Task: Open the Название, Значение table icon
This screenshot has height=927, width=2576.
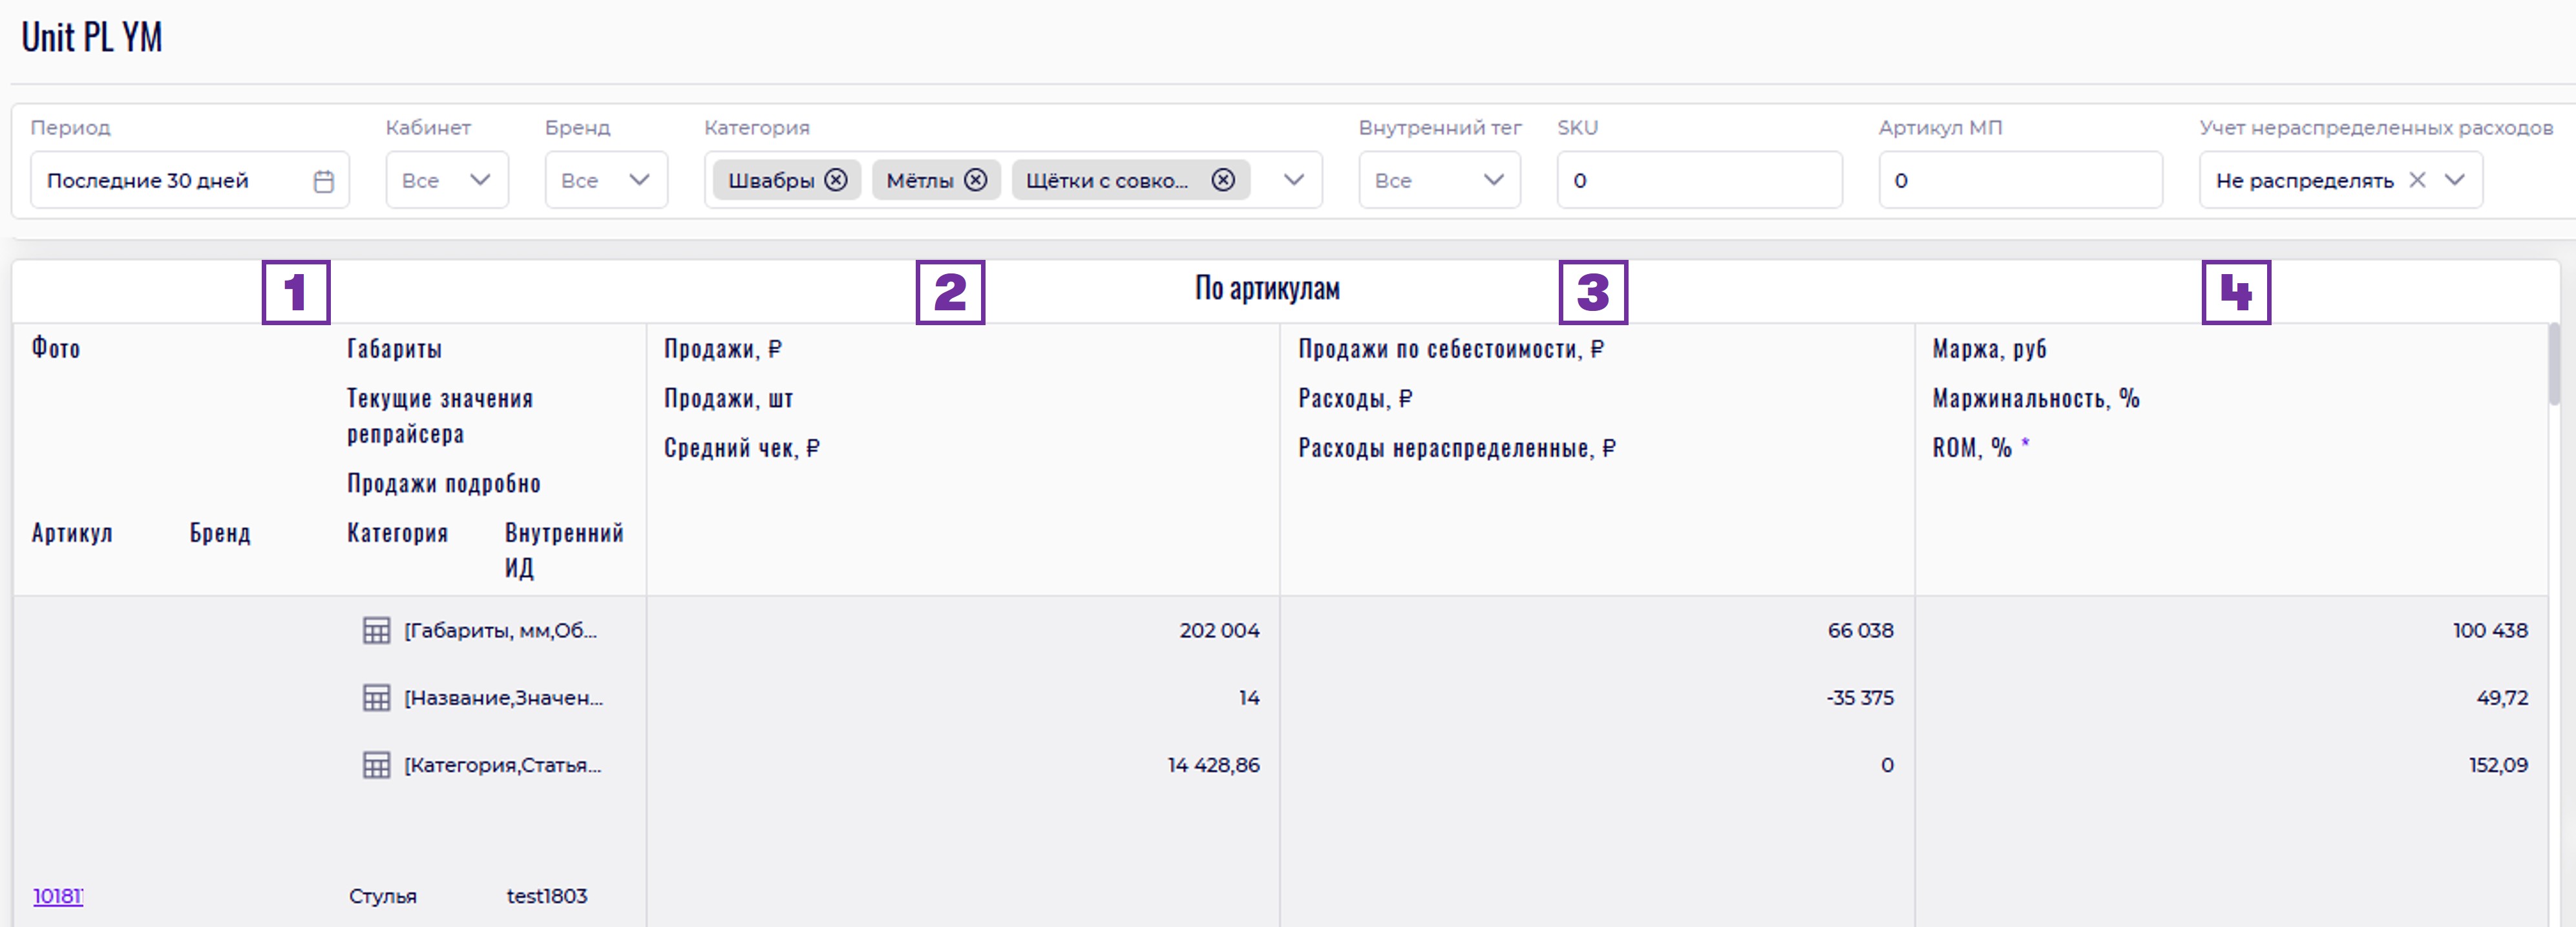Action: [x=376, y=698]
